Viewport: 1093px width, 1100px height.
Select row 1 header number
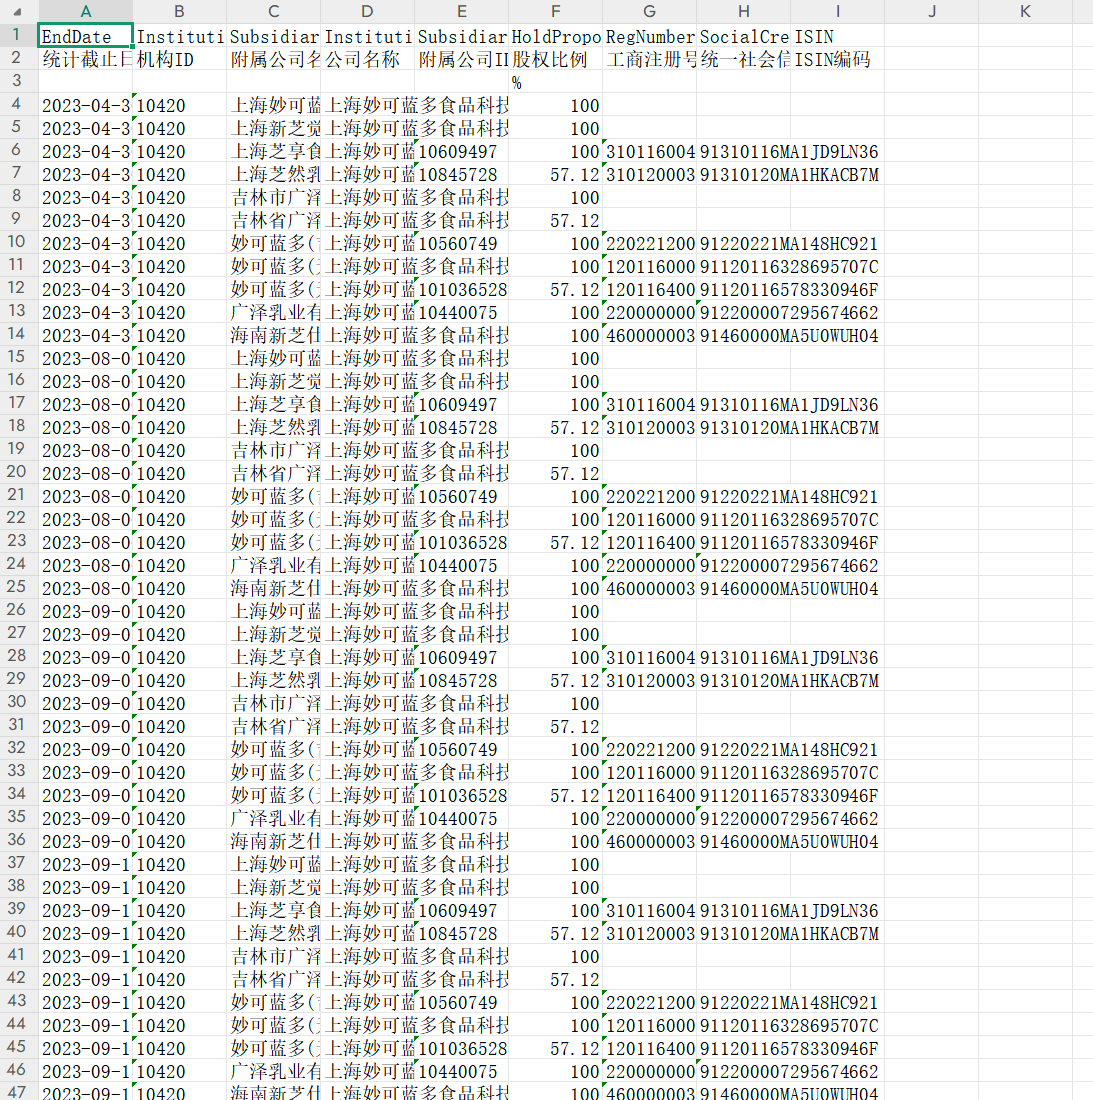pyautogui.click(x=17, y=35)
